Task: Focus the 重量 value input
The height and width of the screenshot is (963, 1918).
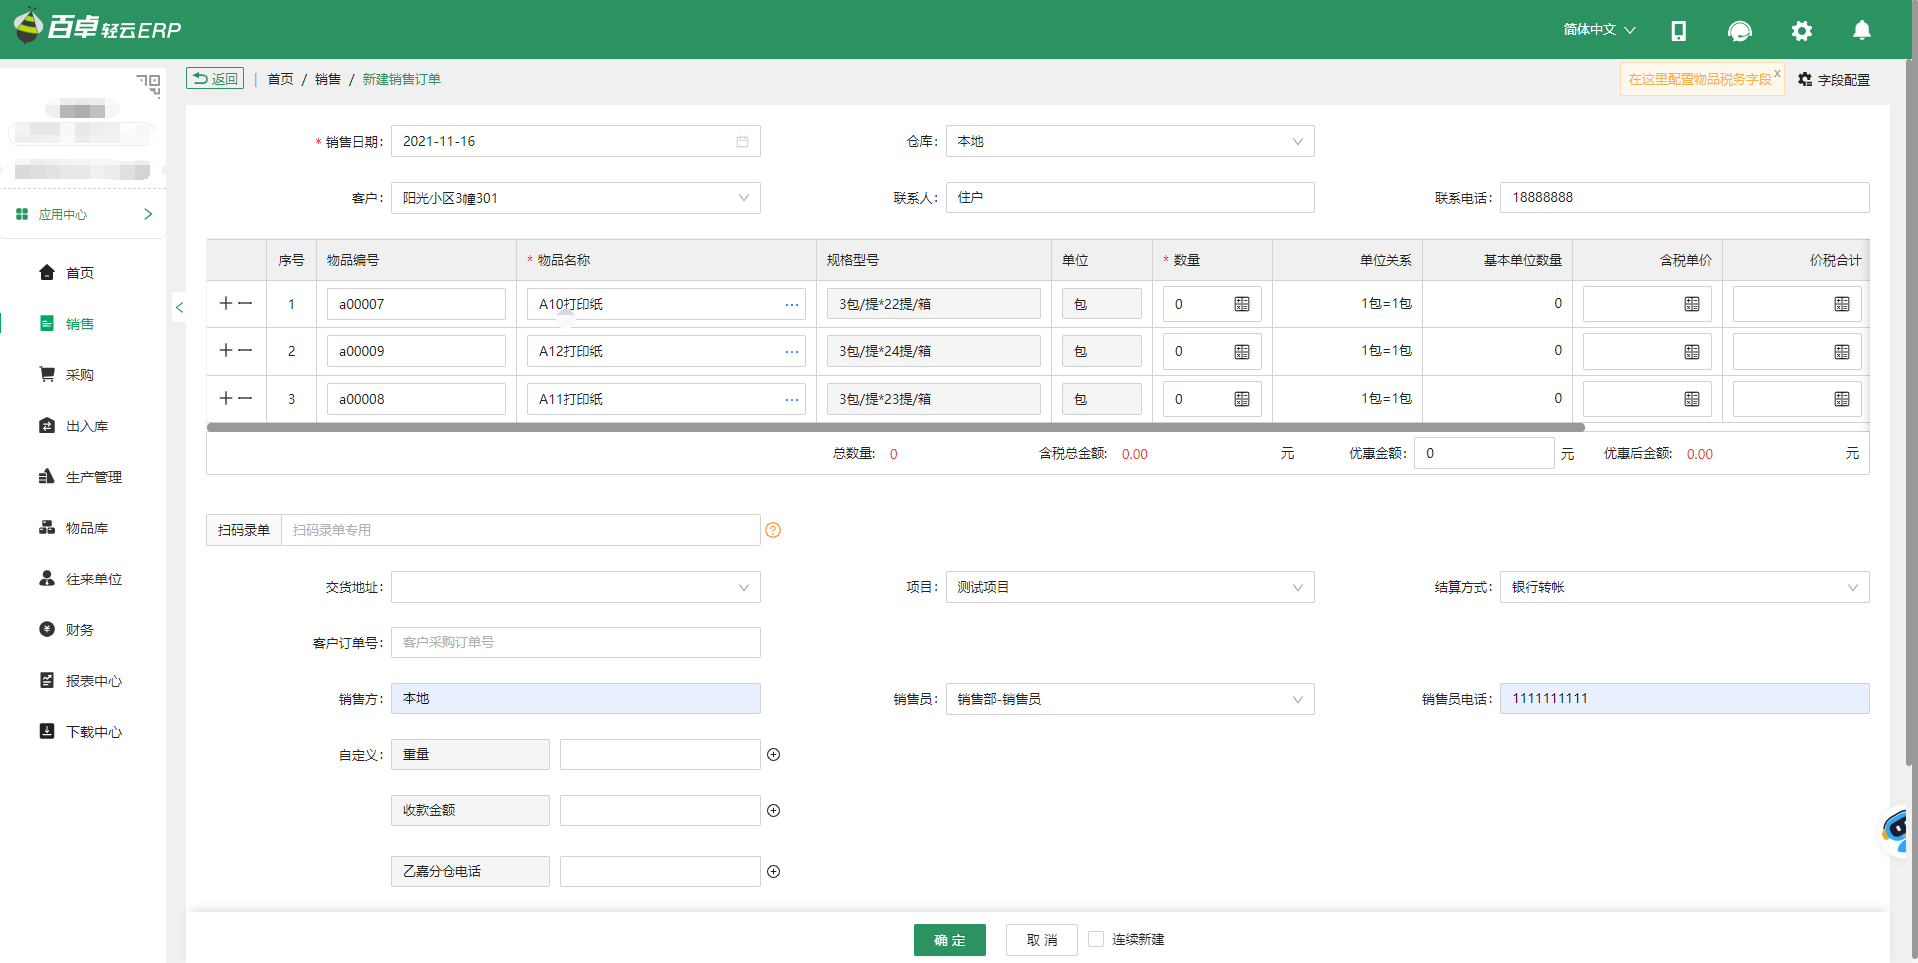Action: coord(660,755)
